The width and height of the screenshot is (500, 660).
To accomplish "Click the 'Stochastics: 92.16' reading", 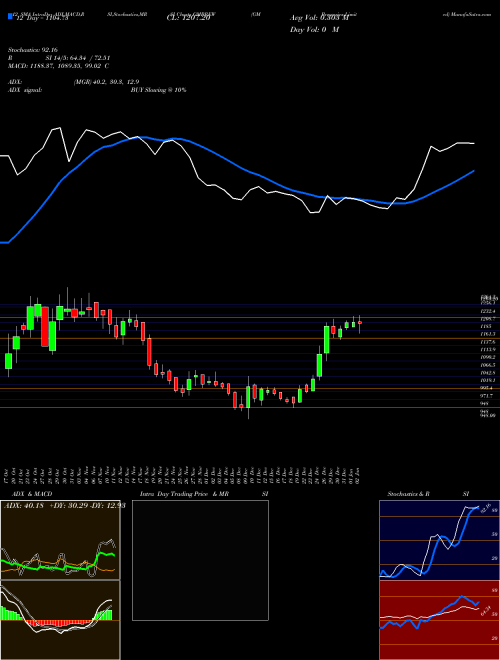I will tap(32, 50).
